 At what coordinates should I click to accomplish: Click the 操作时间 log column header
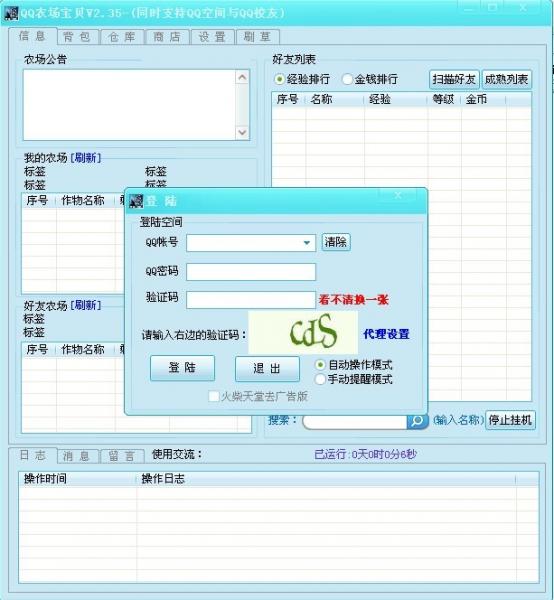78,479
